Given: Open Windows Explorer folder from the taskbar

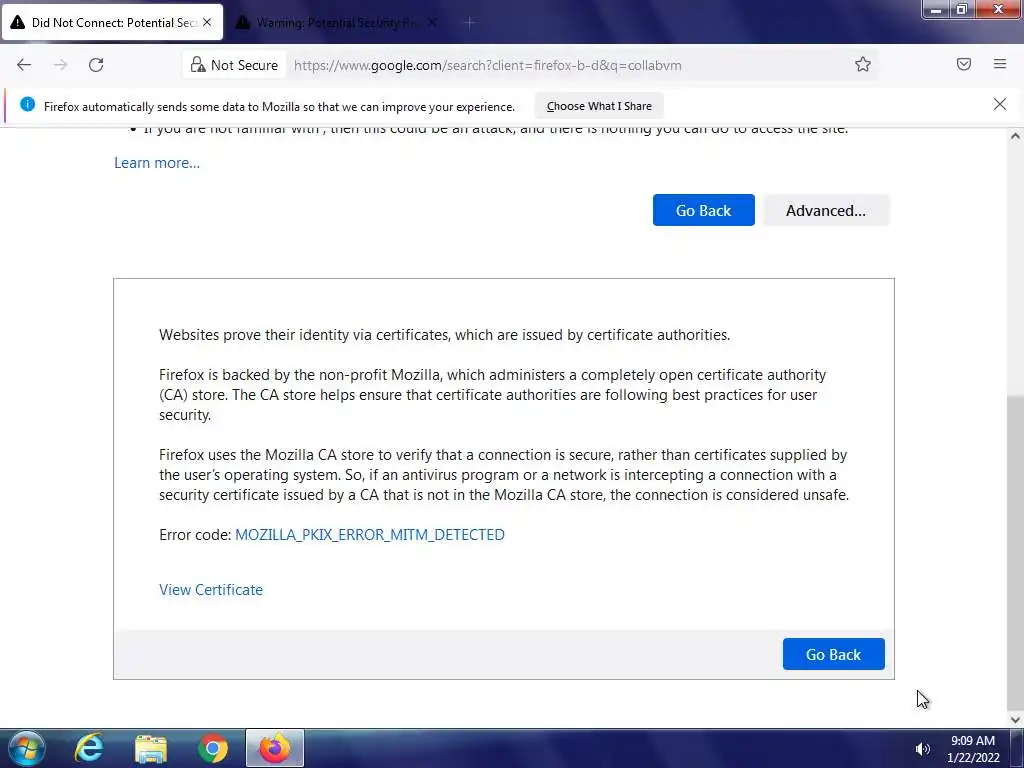Looking at the screenshot, I should click(151, 748).
